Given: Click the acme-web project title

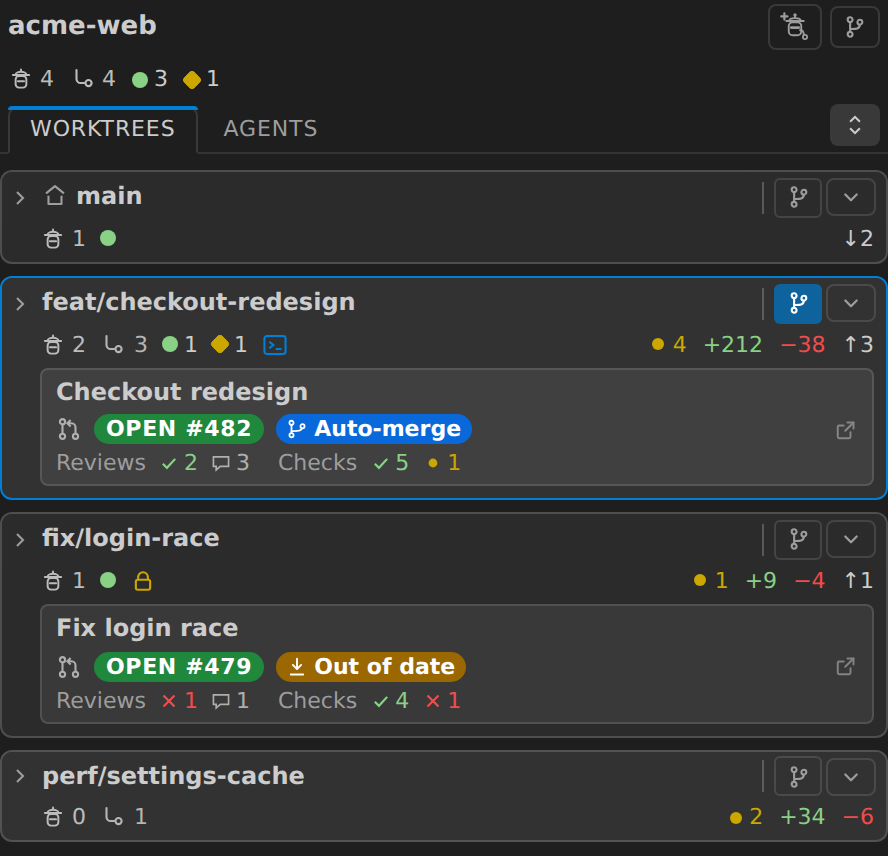Looking at the screenshot, I should click(82, 25).
